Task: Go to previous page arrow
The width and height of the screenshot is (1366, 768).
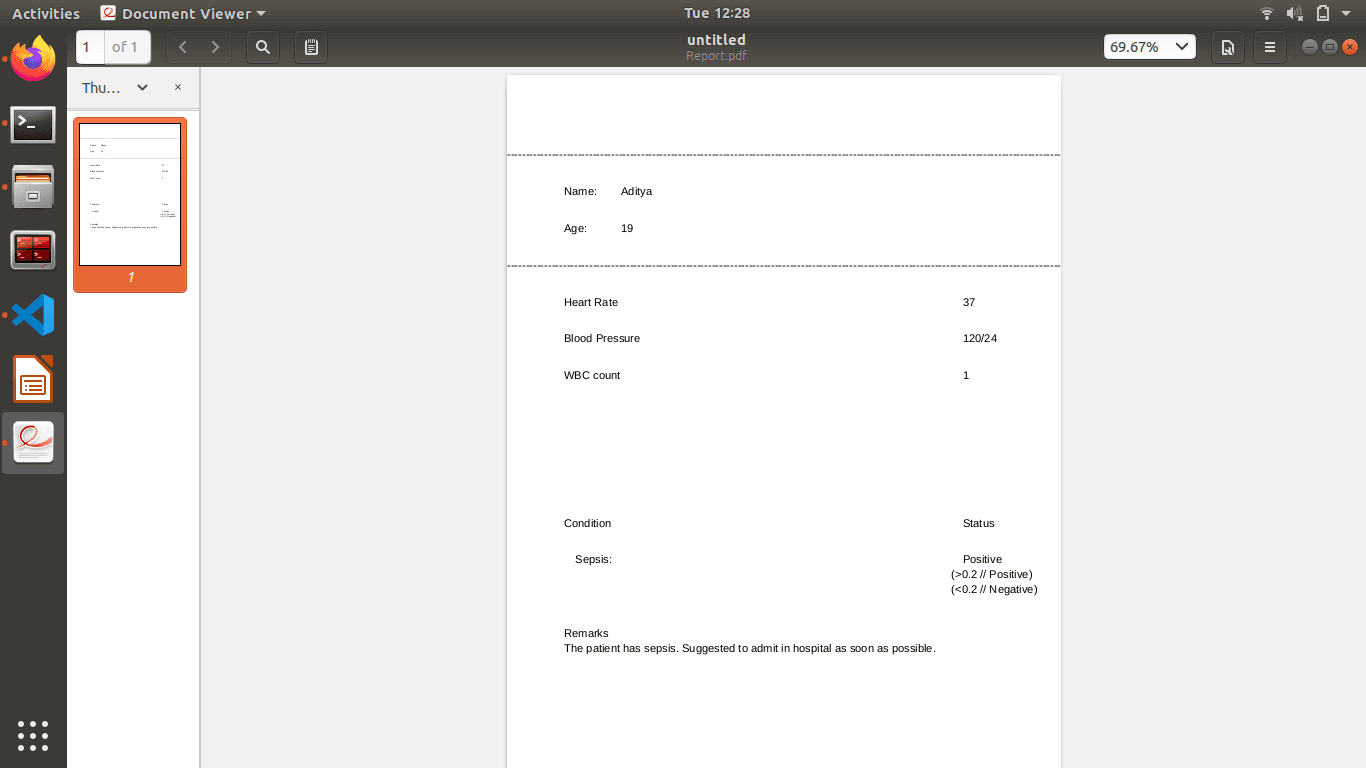Action: tap(182, 47)
